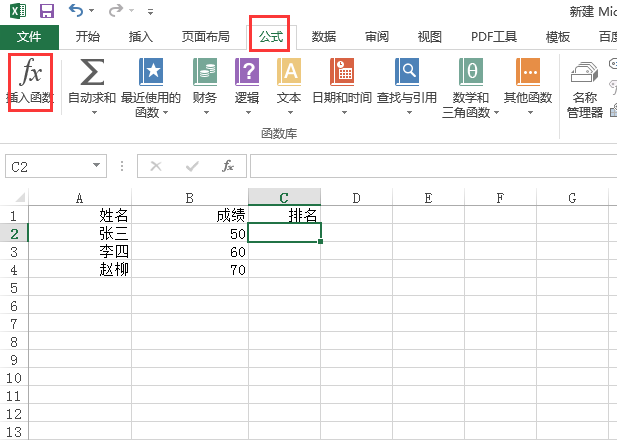
Task: Expand the Logical dropdown arrow
Action: pos(248,113)
